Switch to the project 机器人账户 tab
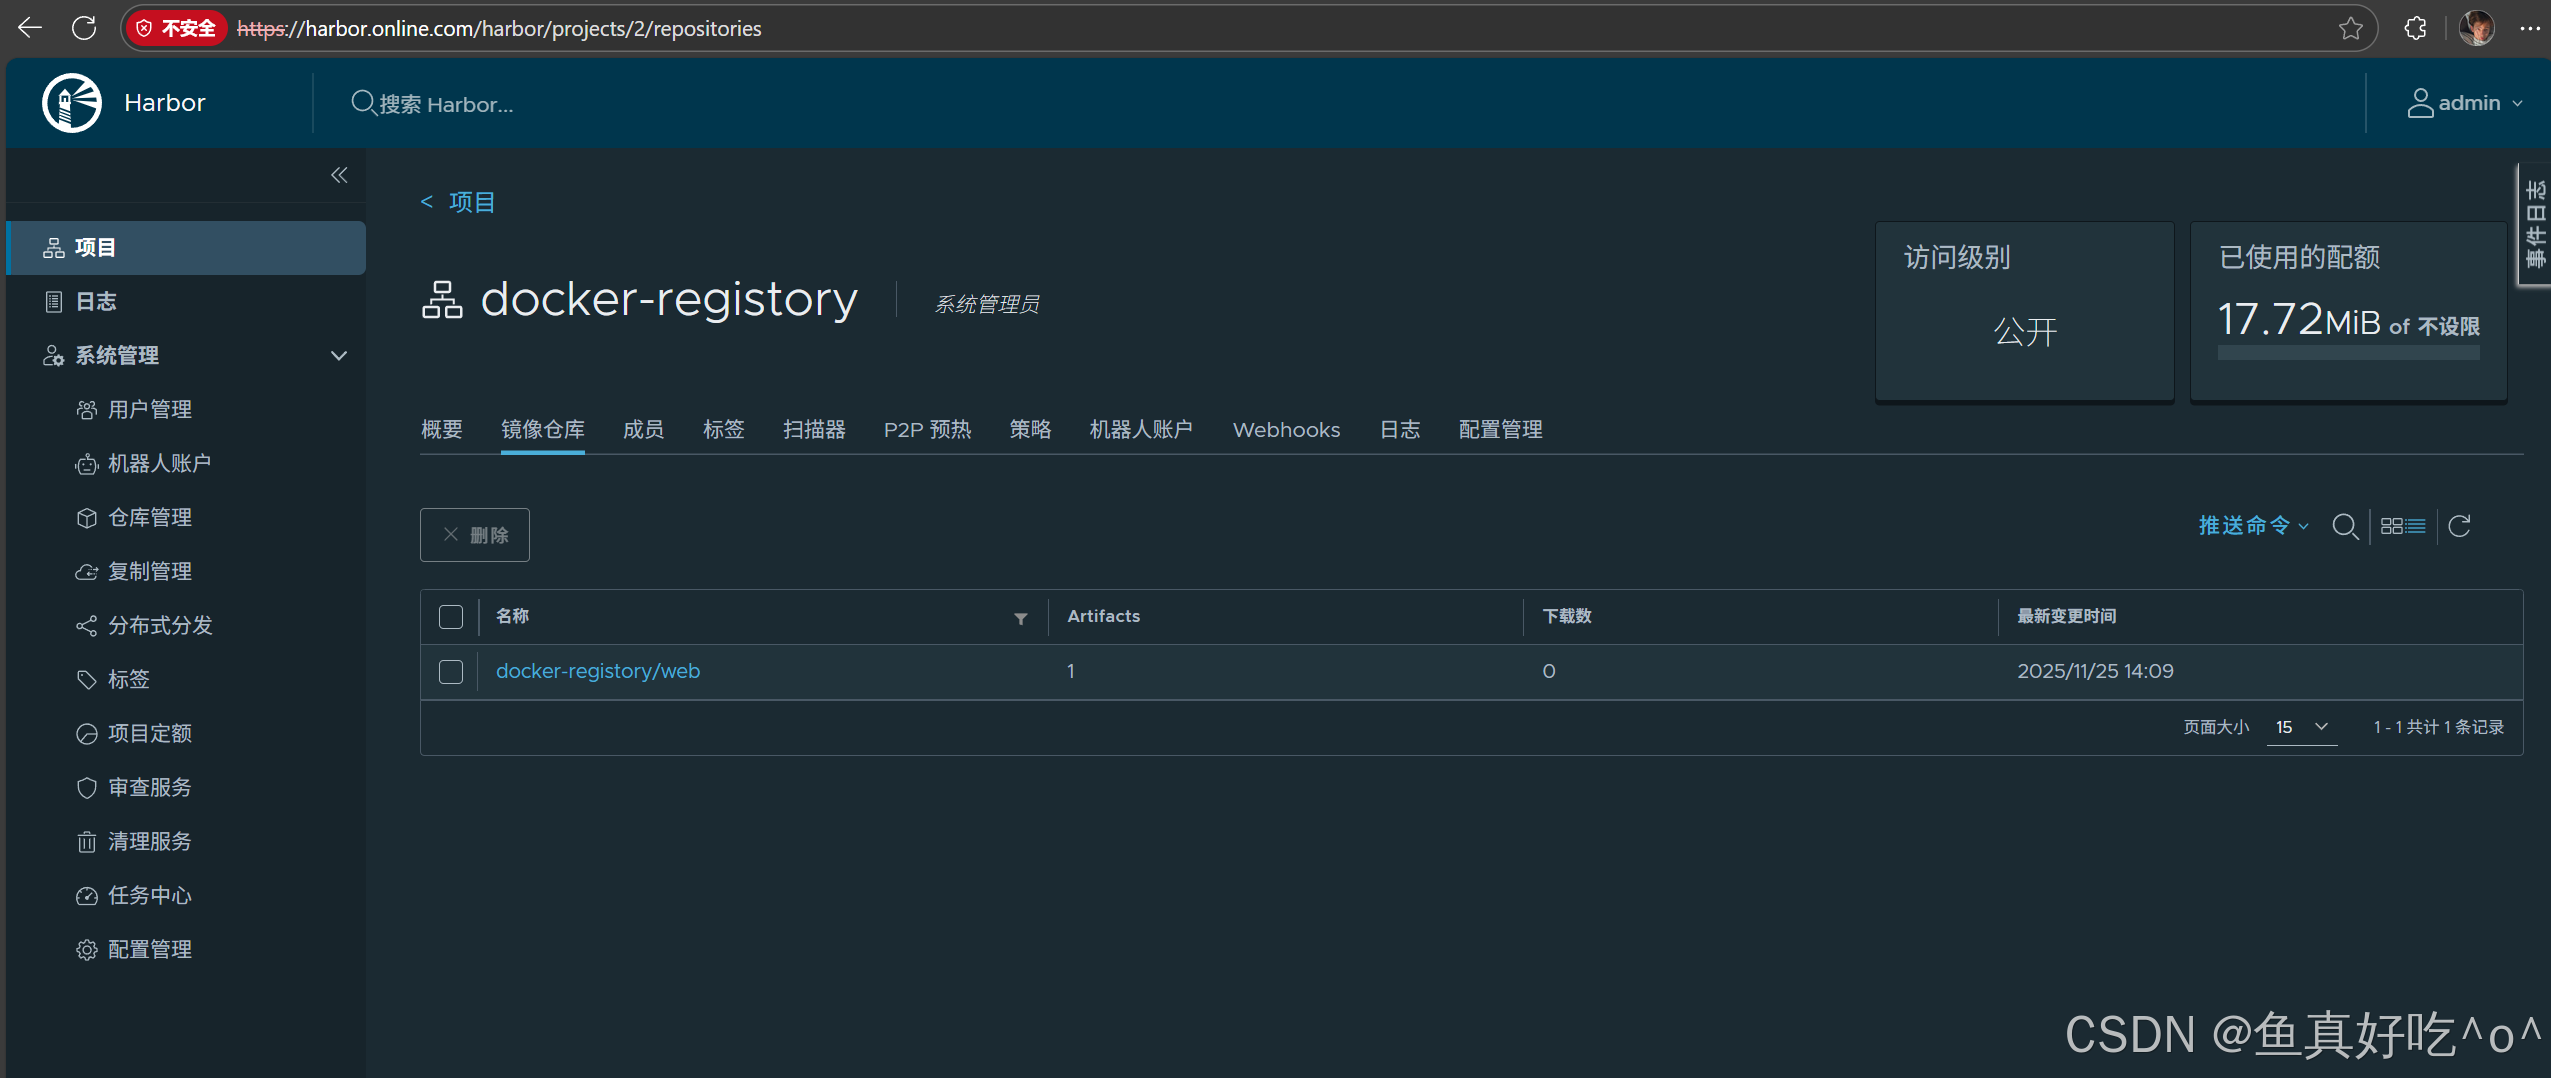2551x1078 pixels. 1142,430
